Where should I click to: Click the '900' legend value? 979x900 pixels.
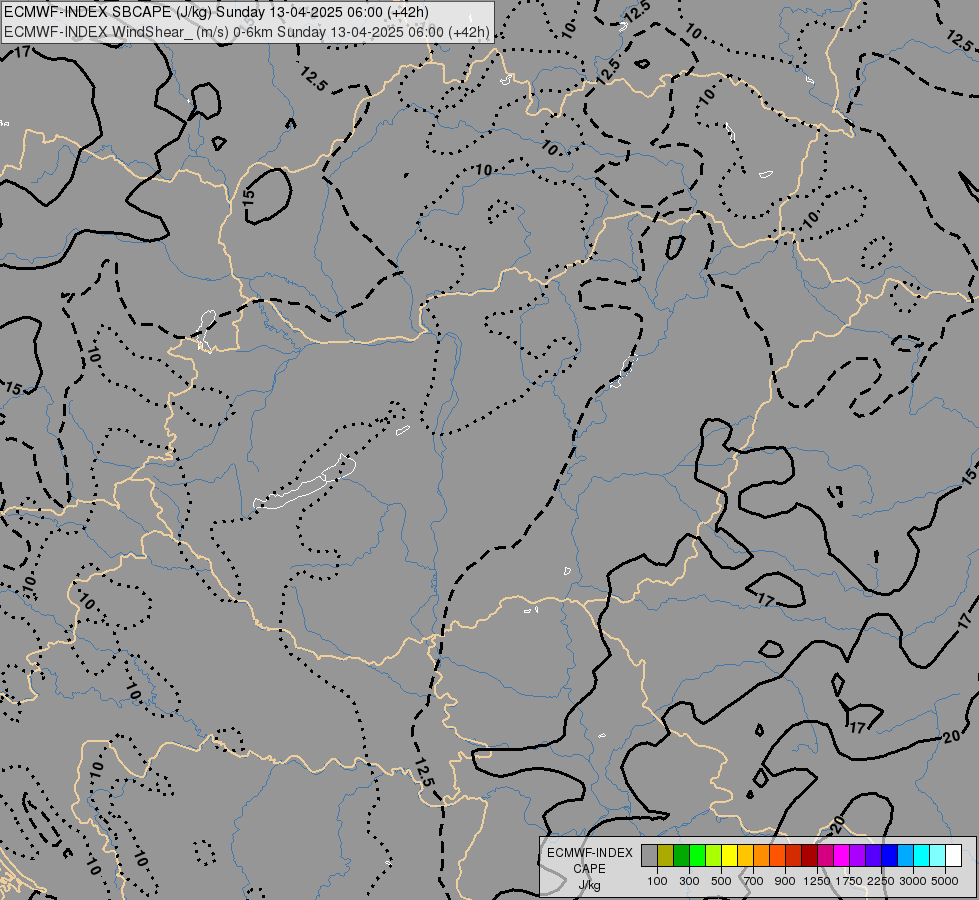785,881
